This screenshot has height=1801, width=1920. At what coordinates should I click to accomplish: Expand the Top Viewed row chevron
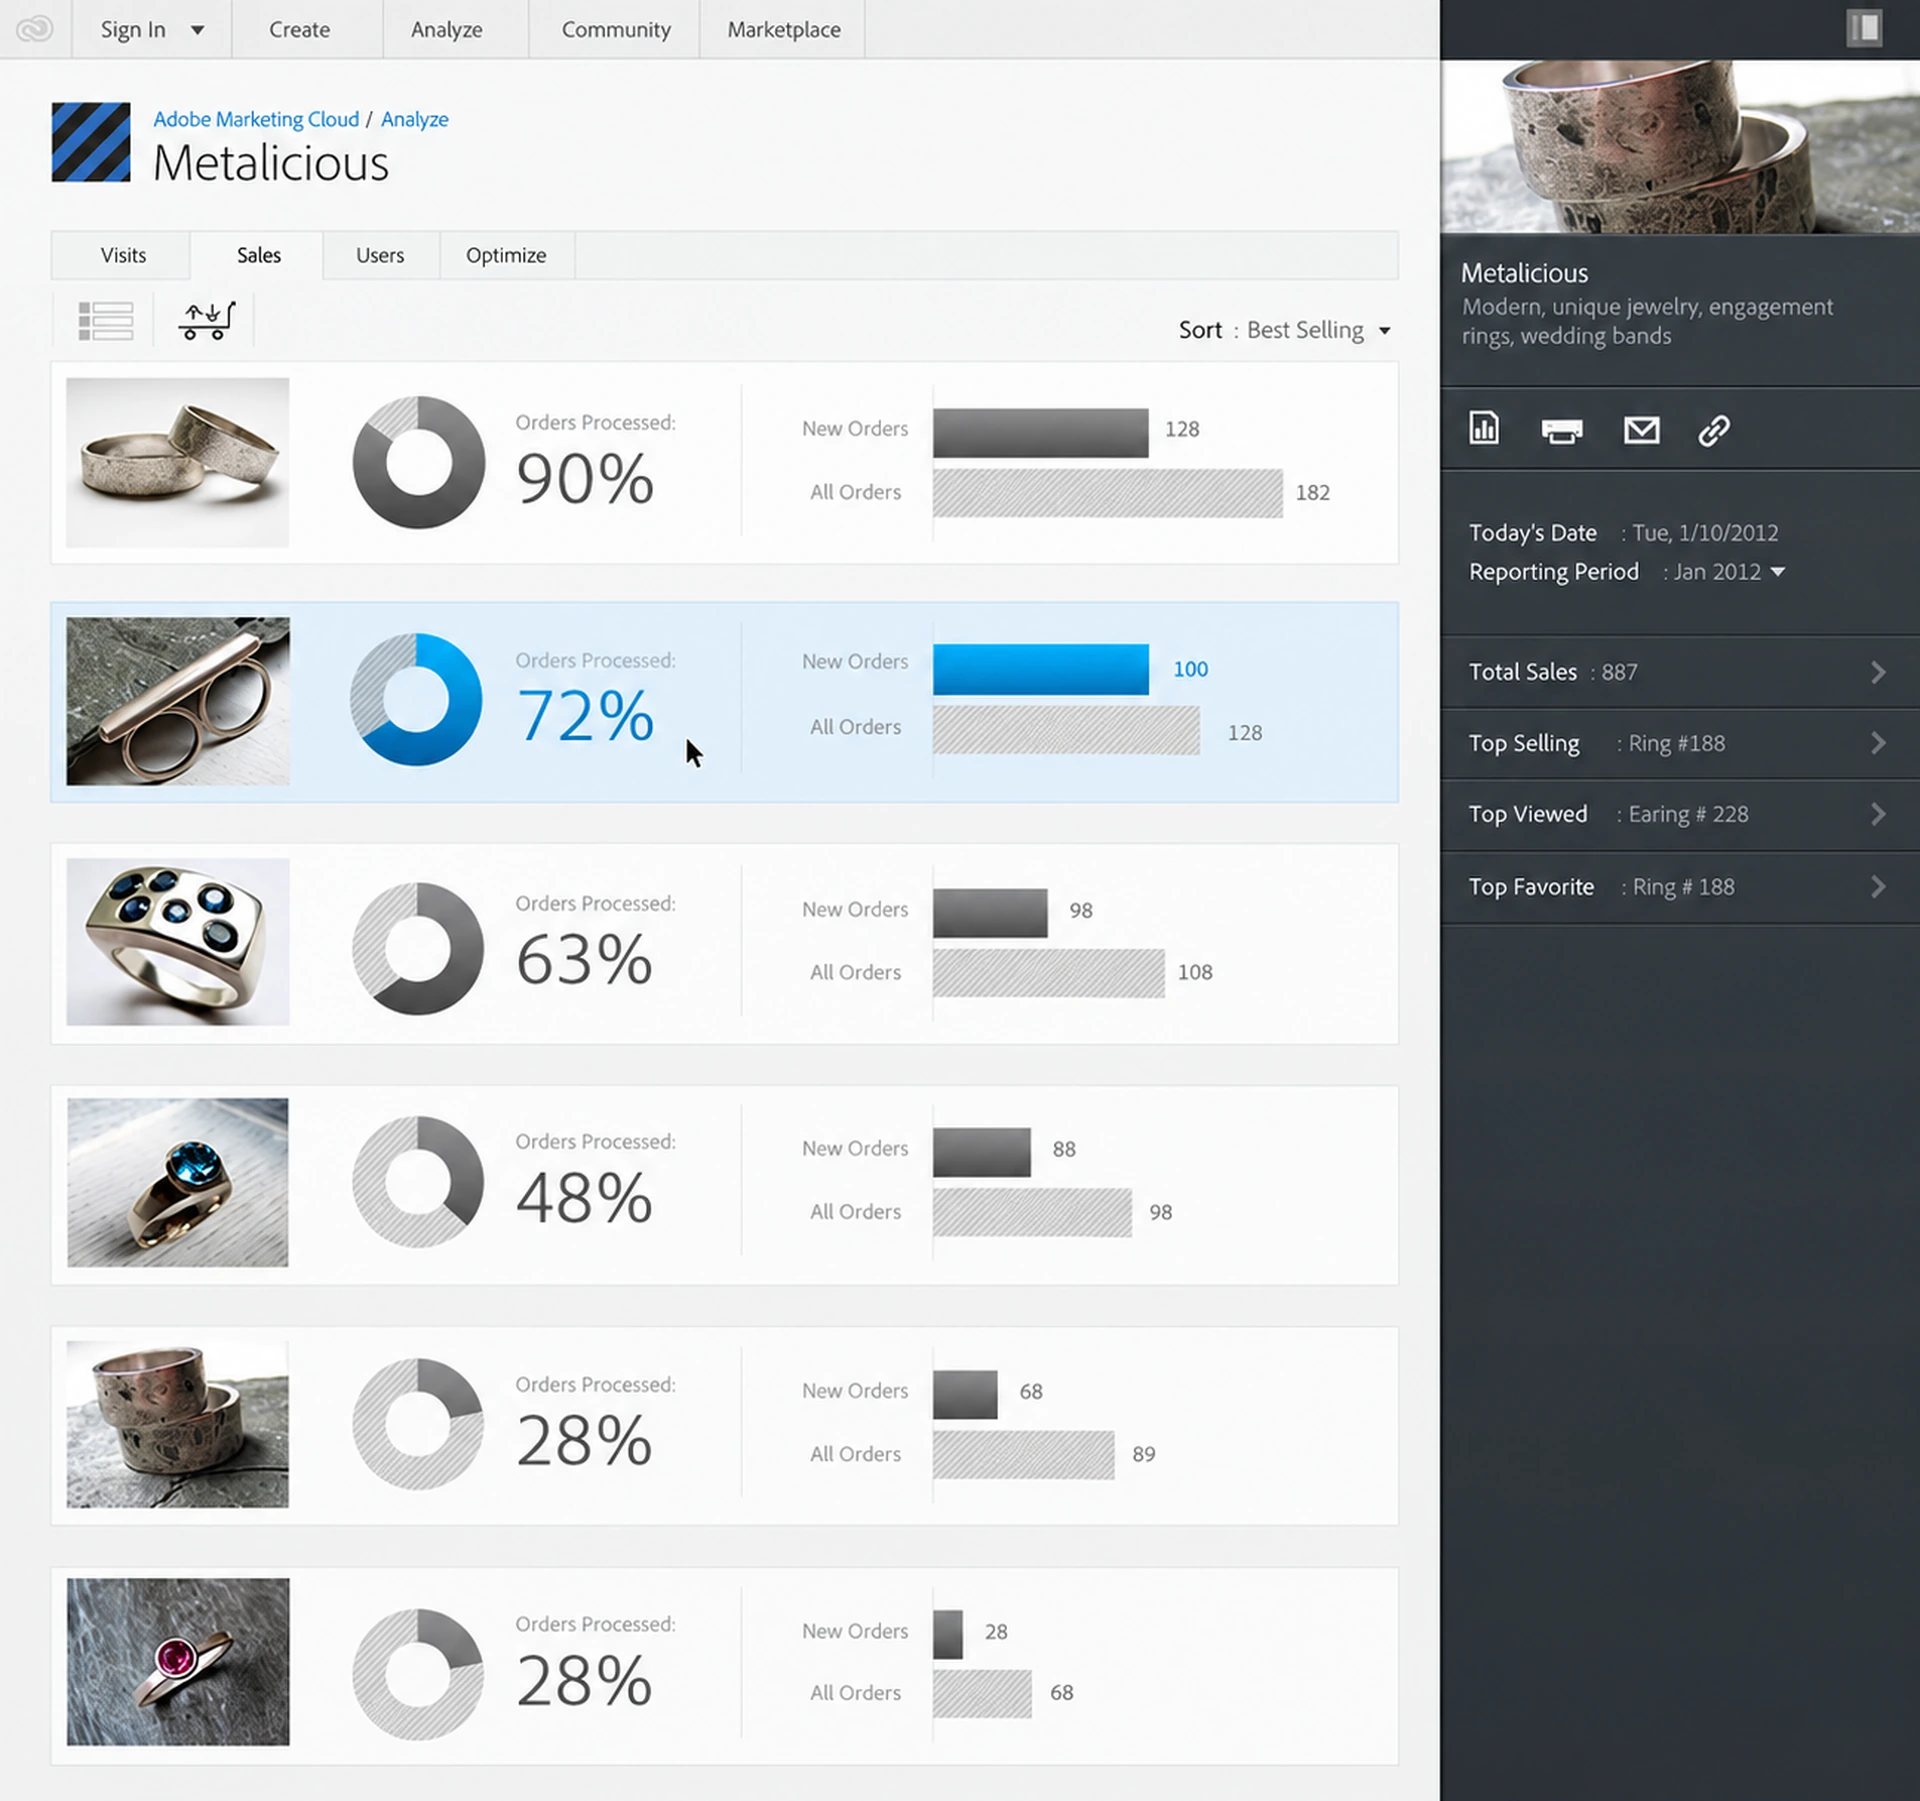[x=1878, y=814]
